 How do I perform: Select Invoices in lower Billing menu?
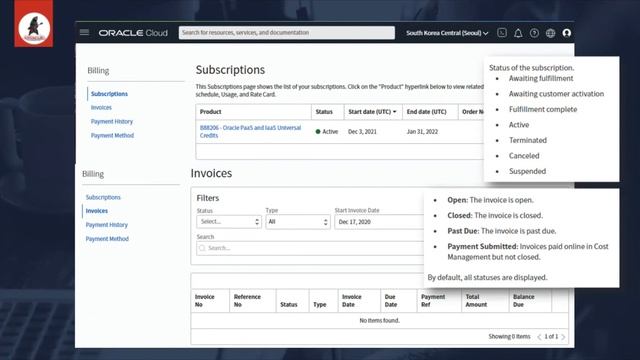(97, 211)
